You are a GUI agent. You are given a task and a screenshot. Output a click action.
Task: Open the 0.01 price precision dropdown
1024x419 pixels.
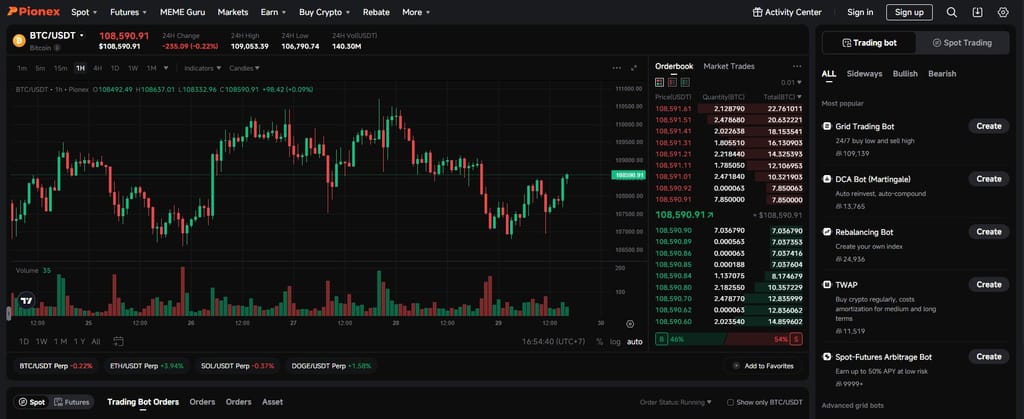click(792, 82)
